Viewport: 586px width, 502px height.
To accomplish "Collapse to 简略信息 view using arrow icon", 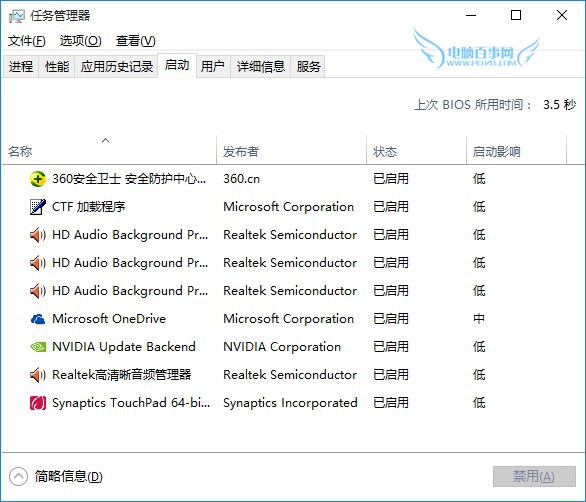I will point(18,476).
